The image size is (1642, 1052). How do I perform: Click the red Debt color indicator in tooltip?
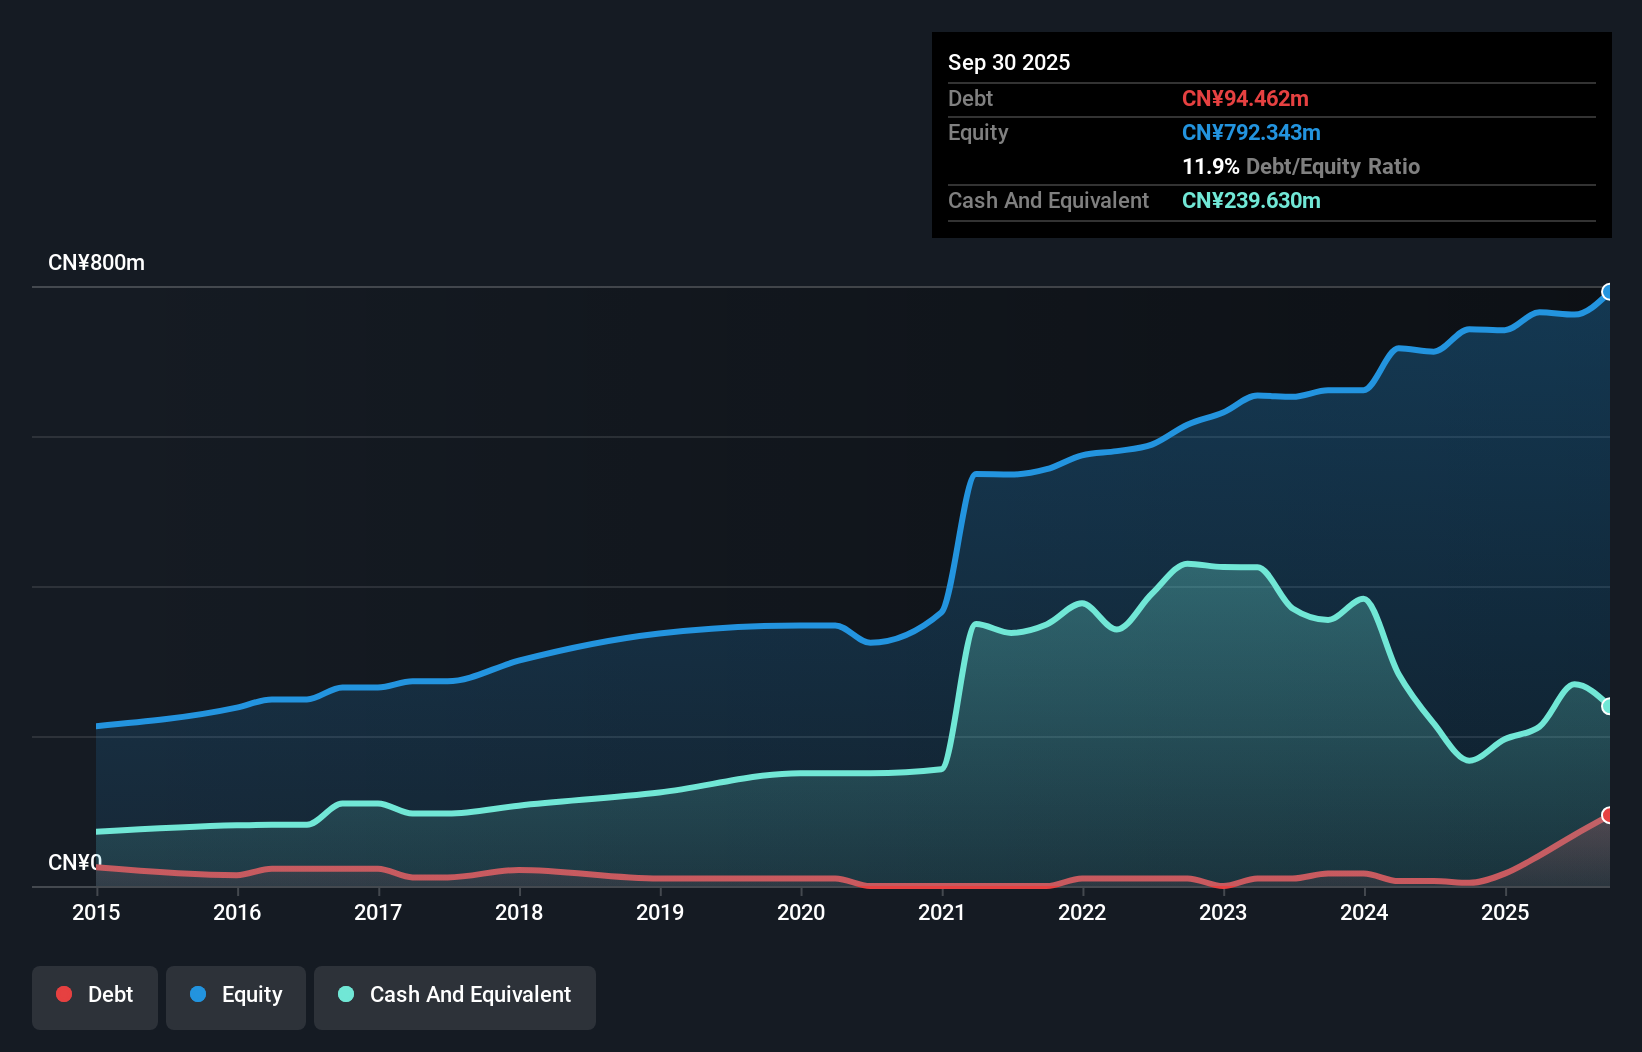point(1246,98)
